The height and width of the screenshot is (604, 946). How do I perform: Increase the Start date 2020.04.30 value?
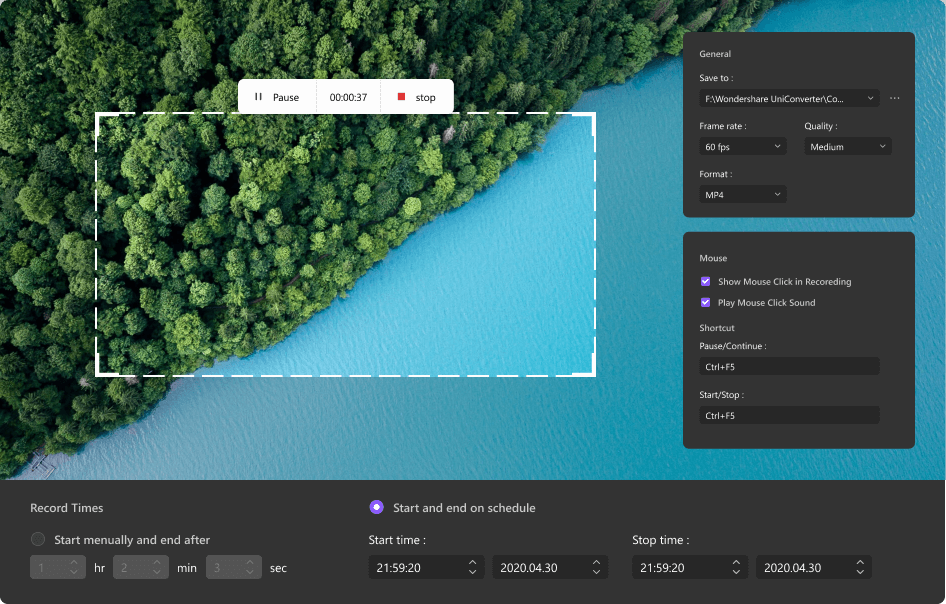[596, 562]
